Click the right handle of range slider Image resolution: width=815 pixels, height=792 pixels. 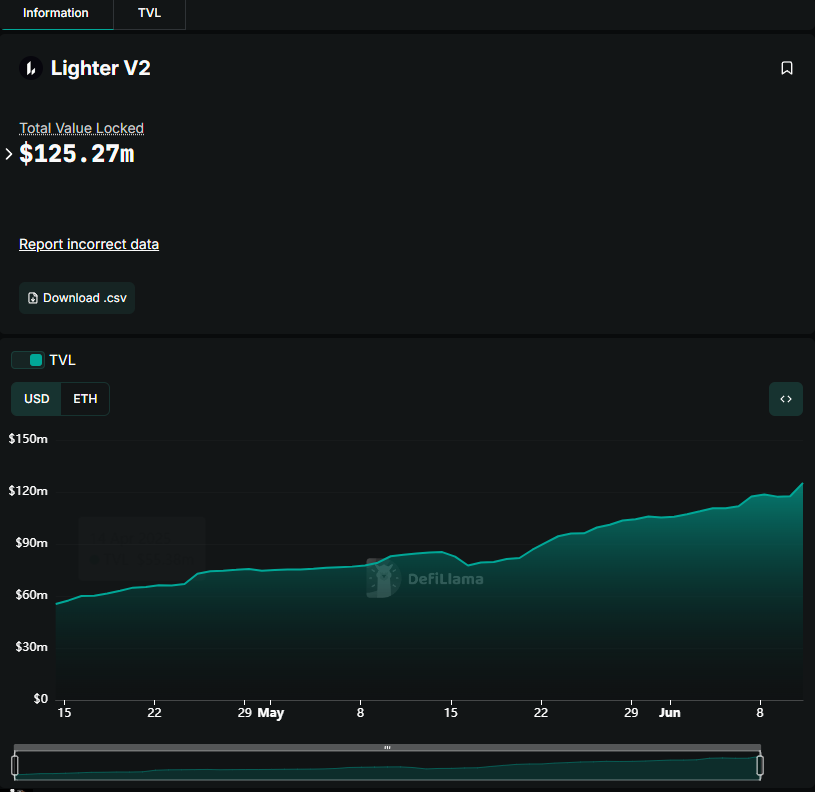point(760,766)
